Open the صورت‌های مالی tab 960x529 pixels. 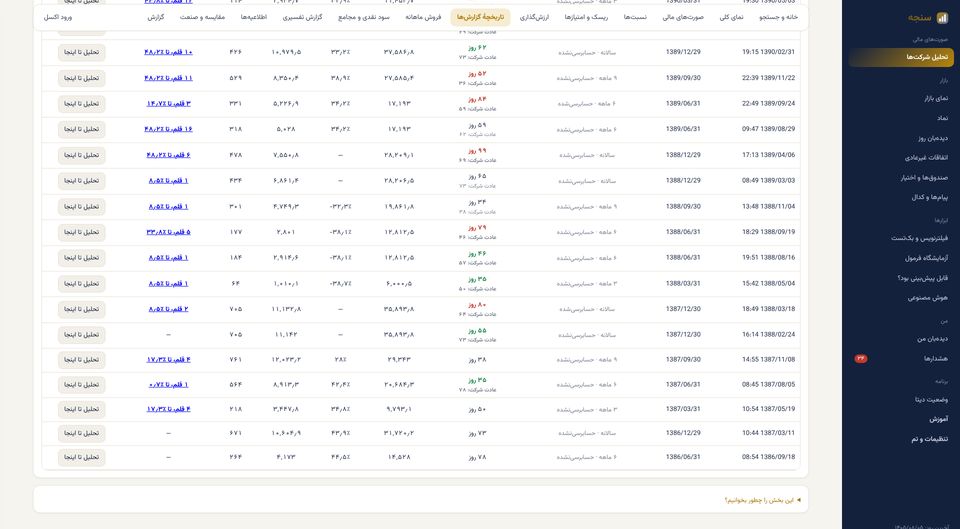(683, 17)
